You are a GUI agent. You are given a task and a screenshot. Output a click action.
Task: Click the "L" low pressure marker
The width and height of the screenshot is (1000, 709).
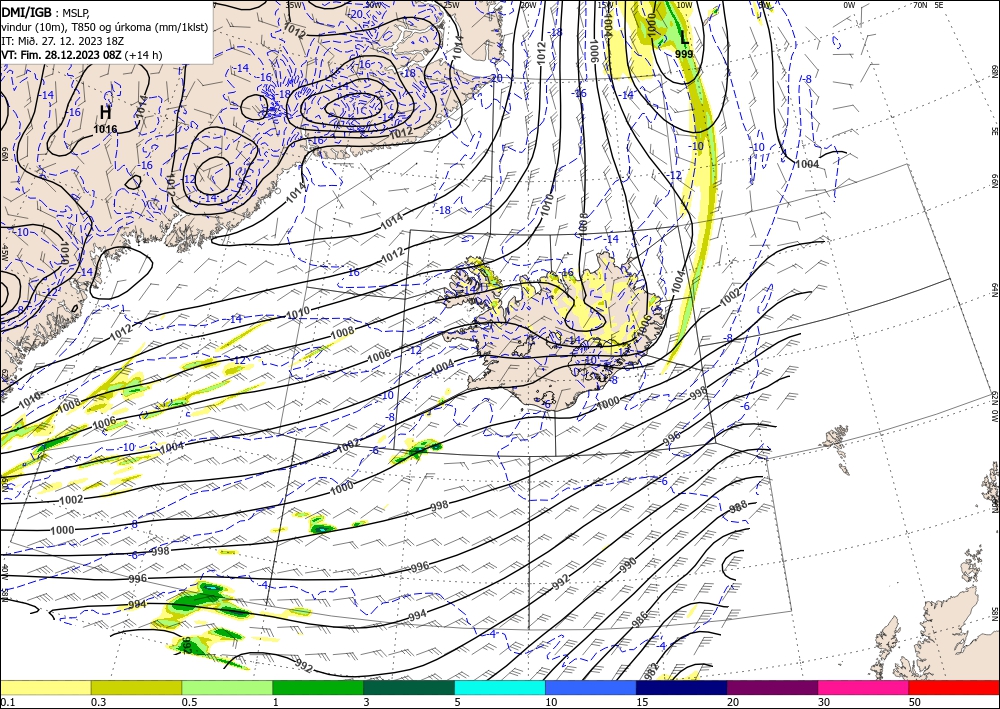pyautogui.click(x=684, y=38)
